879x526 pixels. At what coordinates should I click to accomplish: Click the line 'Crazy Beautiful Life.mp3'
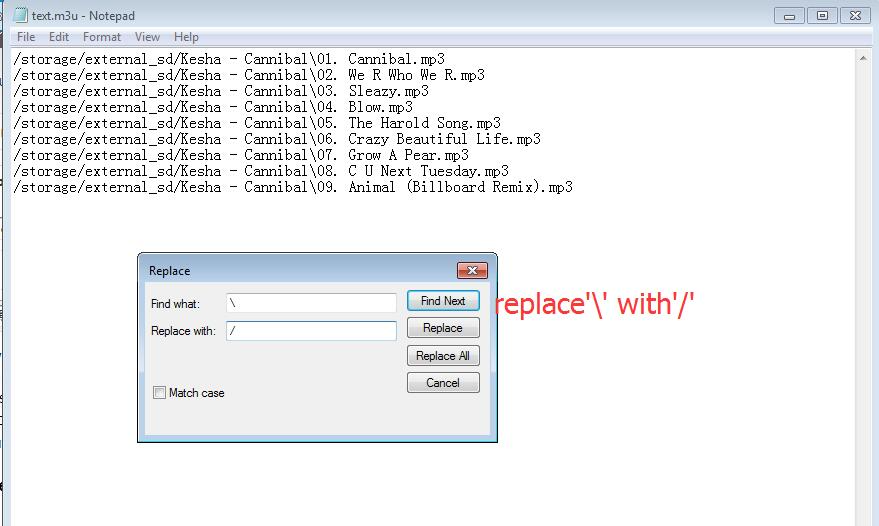click(277, 139)
